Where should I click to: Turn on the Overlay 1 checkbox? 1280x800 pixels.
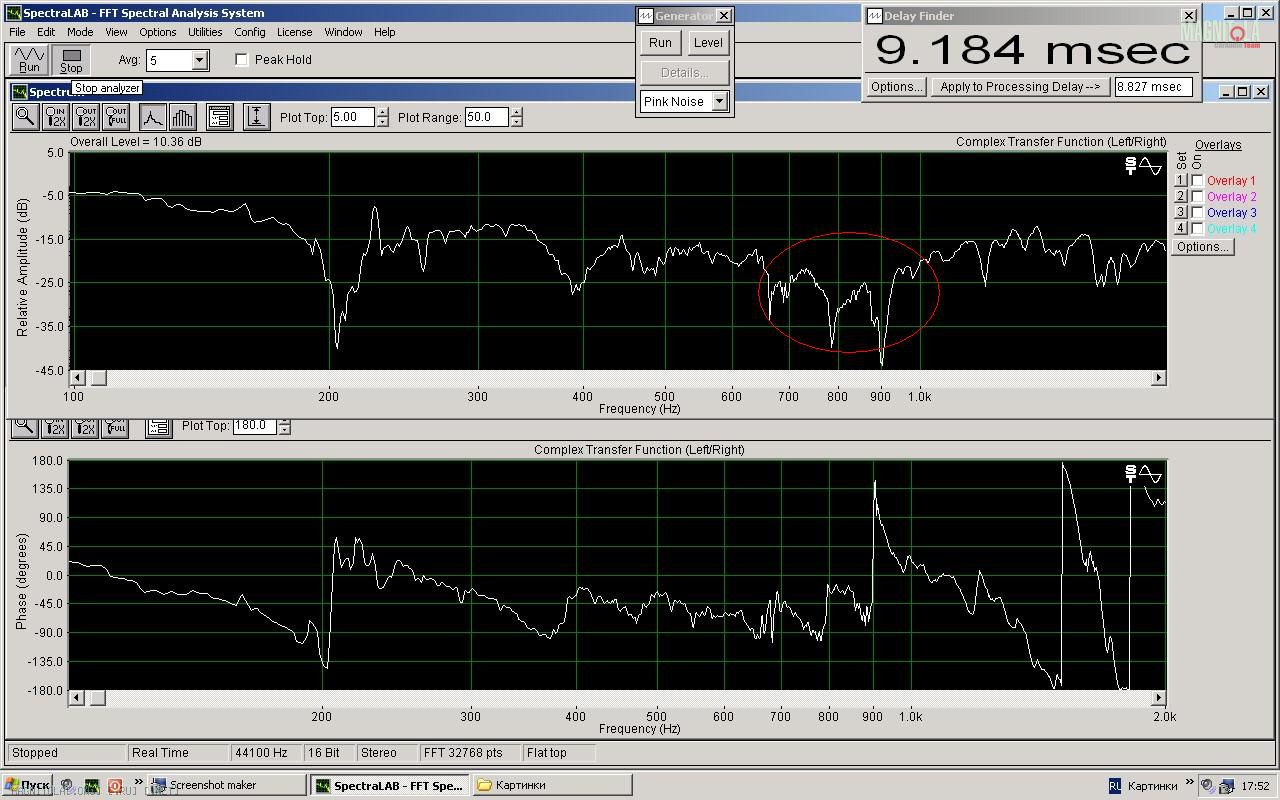click(1197, 181)
